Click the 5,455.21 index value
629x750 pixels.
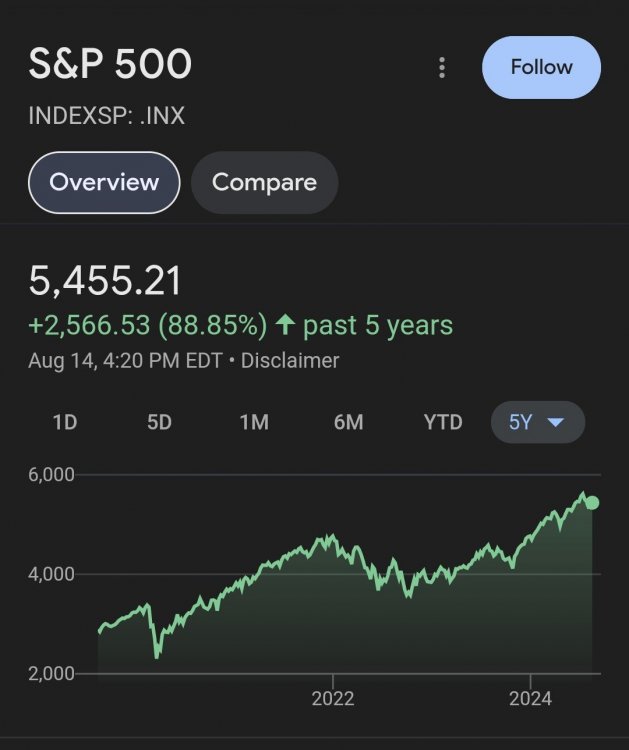click(106, 282)
